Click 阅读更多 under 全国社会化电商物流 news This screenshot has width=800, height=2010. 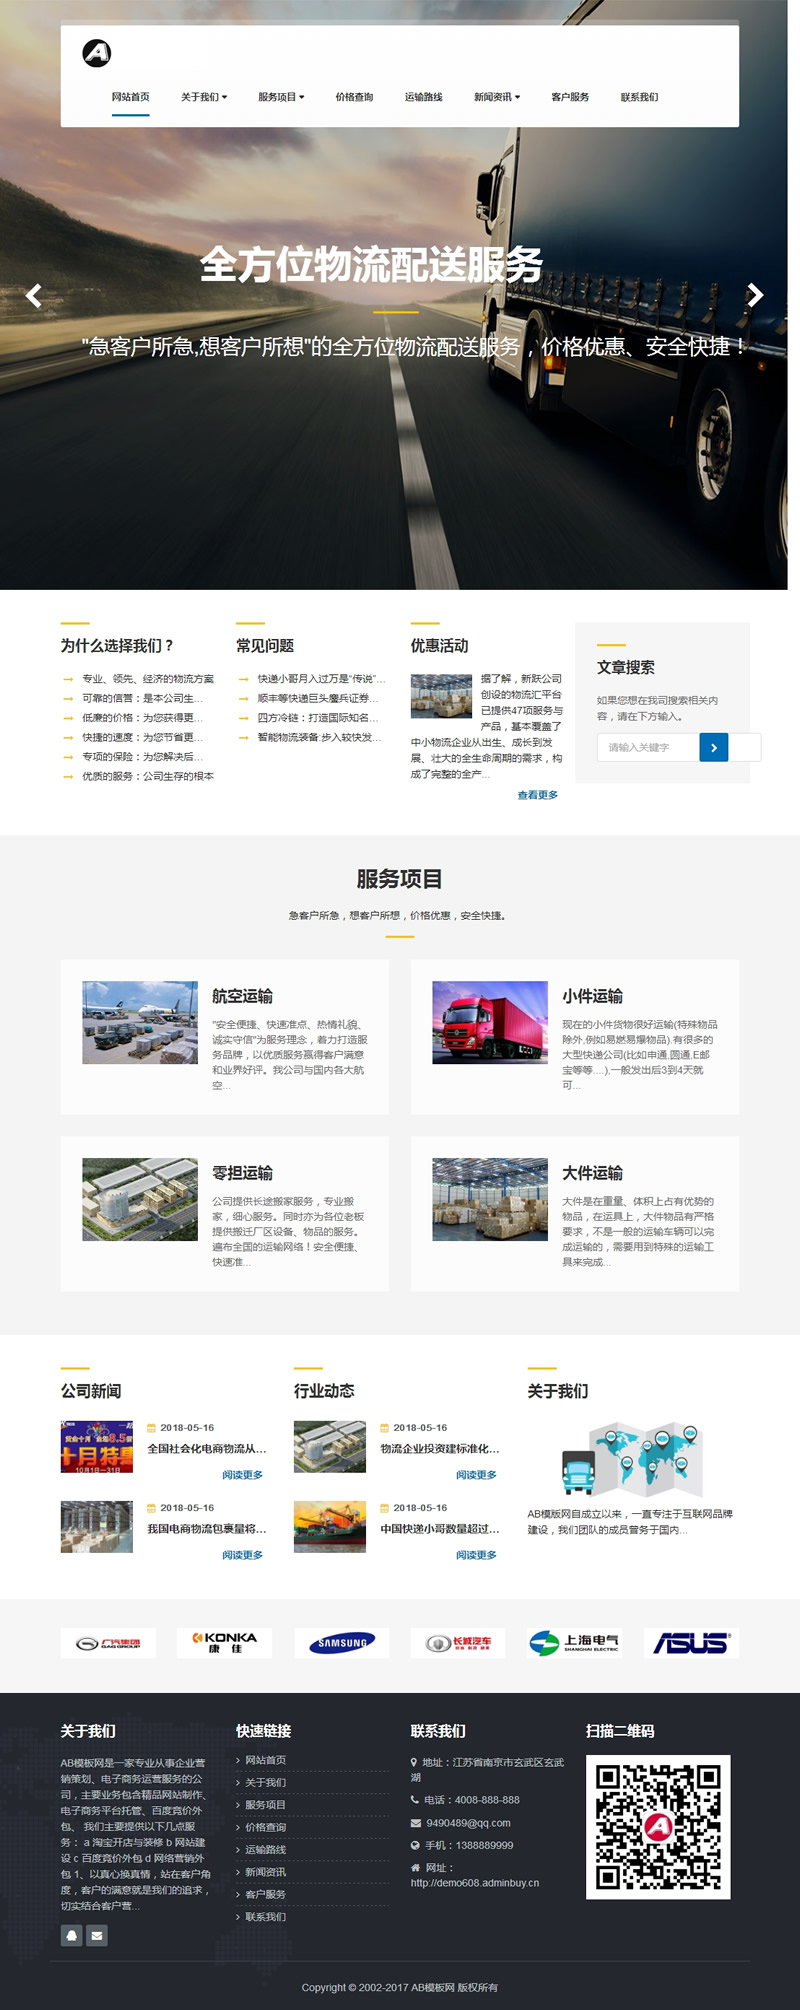click(242, 1475)
